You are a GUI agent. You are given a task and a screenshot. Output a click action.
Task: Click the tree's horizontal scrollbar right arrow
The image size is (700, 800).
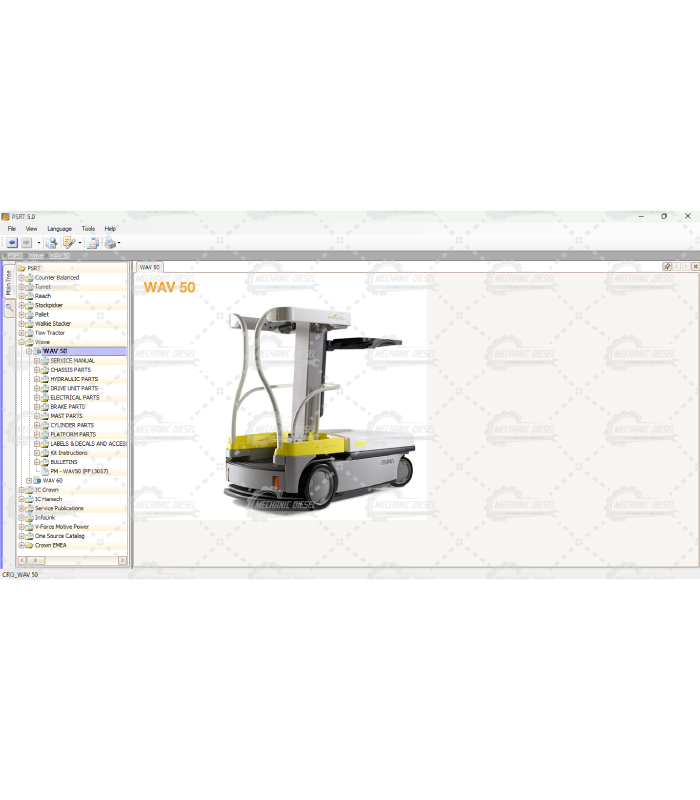coord(123,561)
